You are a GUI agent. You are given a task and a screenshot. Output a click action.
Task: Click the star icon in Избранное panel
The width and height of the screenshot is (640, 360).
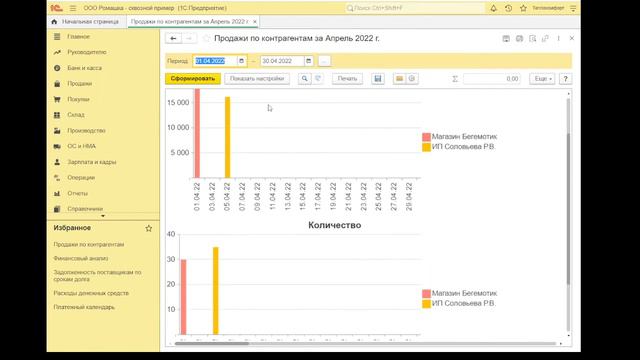point(149,229)
